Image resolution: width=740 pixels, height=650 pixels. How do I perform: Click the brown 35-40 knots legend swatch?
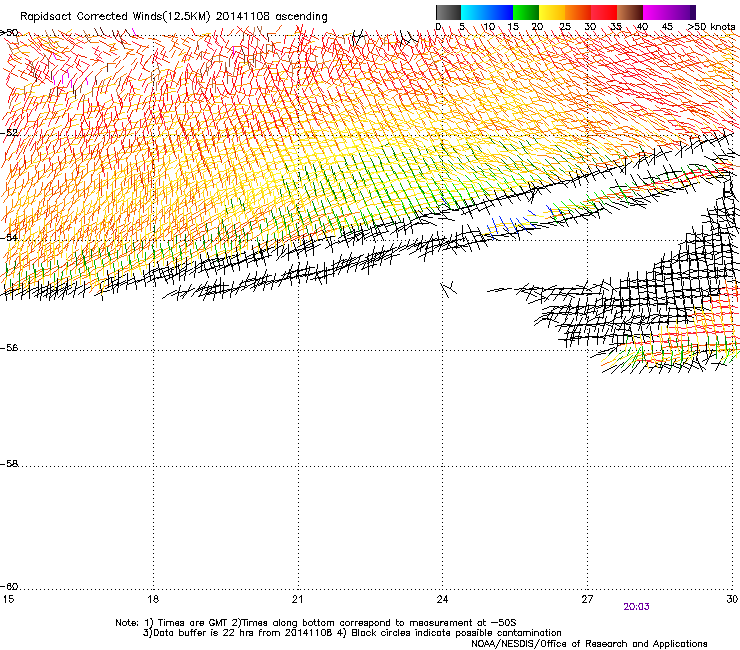coord(630,12)
